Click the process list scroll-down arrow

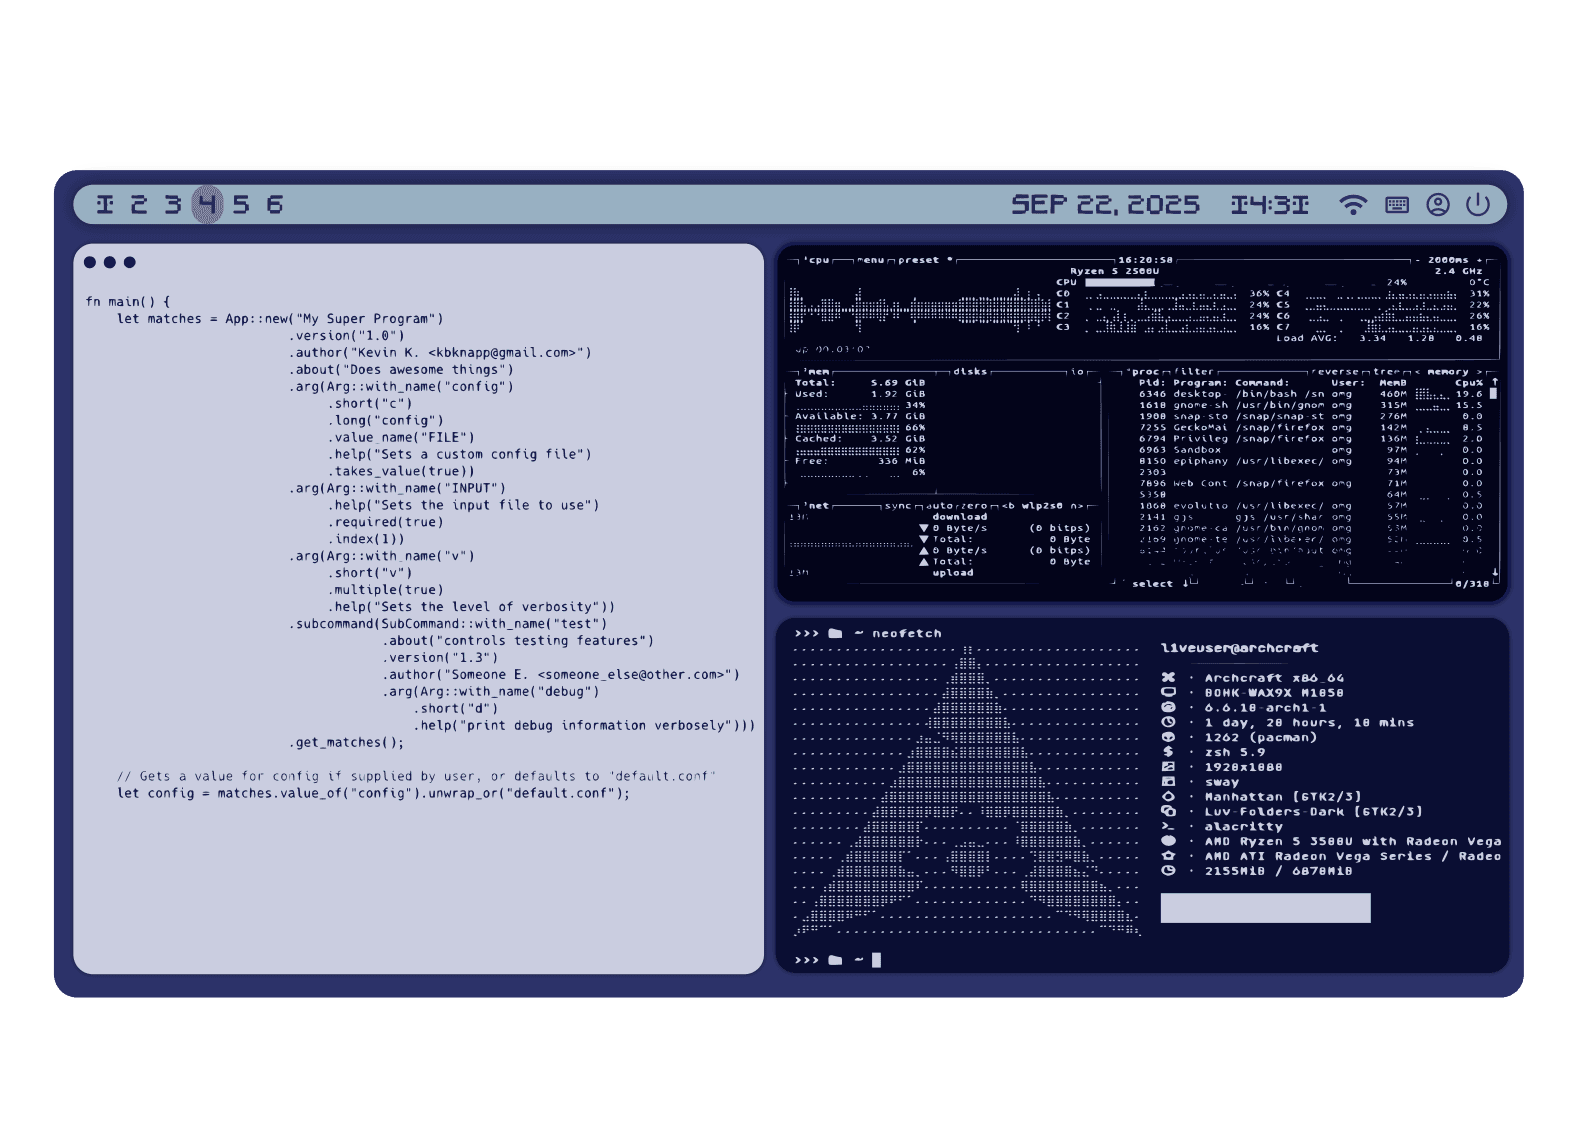1495,572
